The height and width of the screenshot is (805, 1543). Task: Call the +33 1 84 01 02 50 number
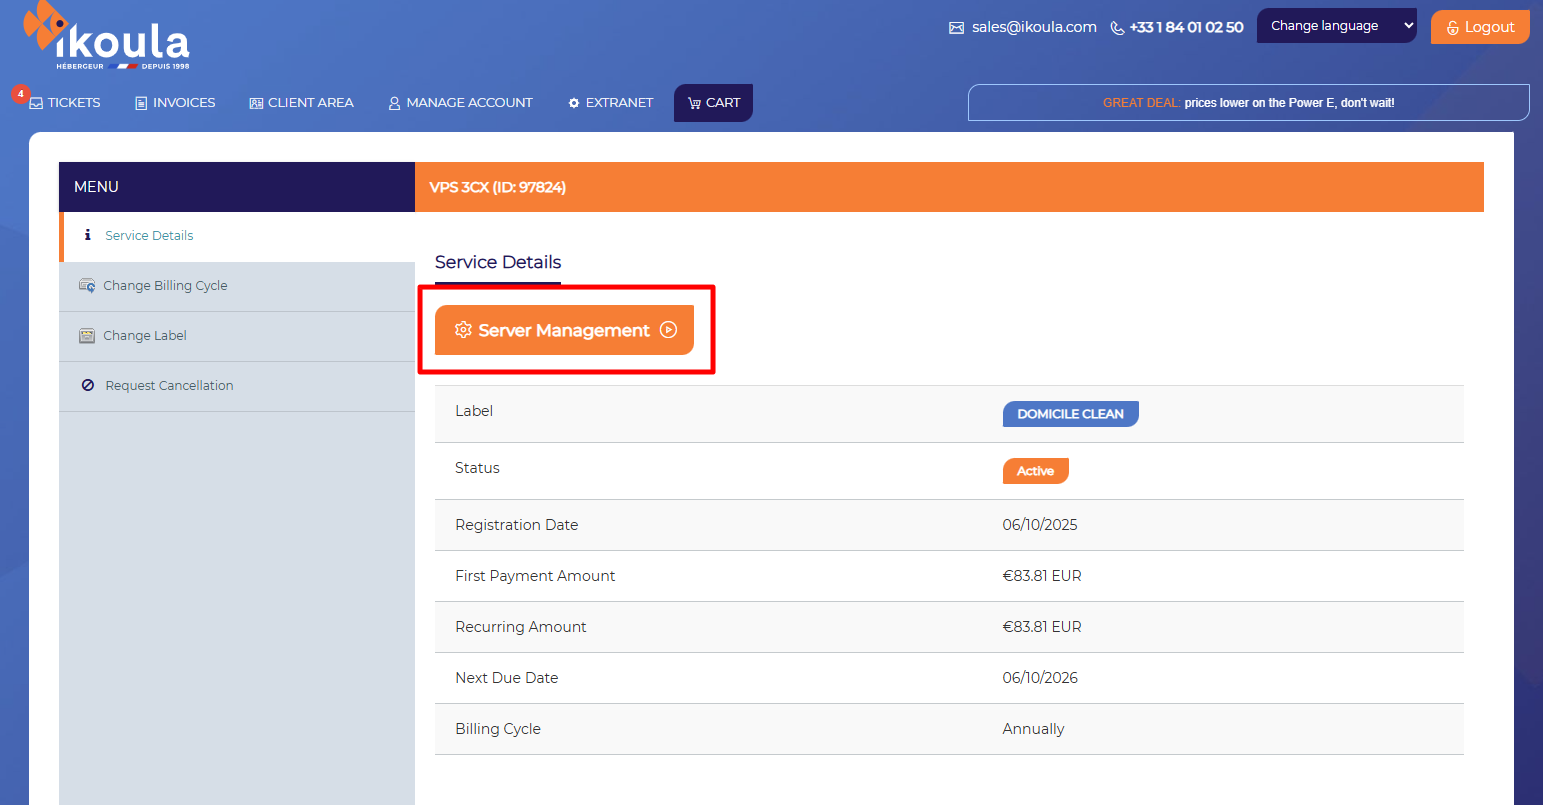pos(1186,27)
